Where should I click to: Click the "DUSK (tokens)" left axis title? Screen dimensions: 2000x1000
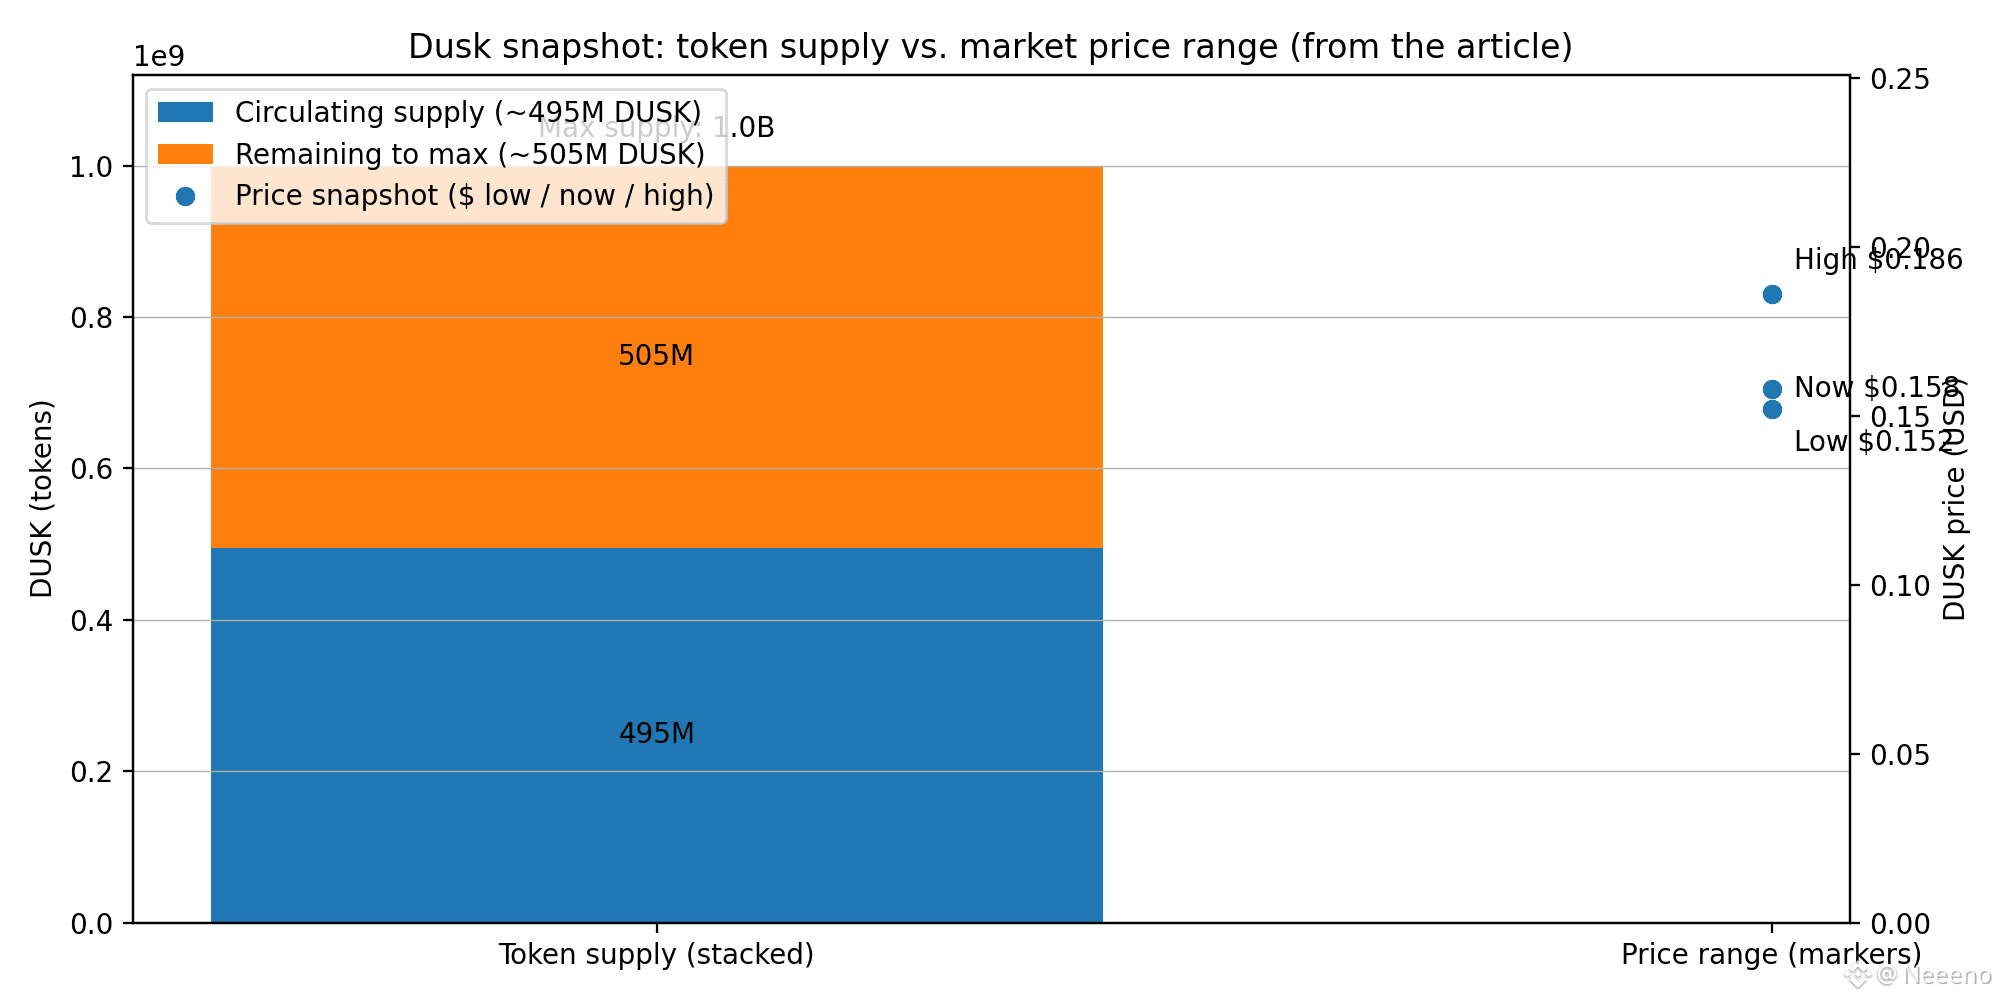(41, 499)
